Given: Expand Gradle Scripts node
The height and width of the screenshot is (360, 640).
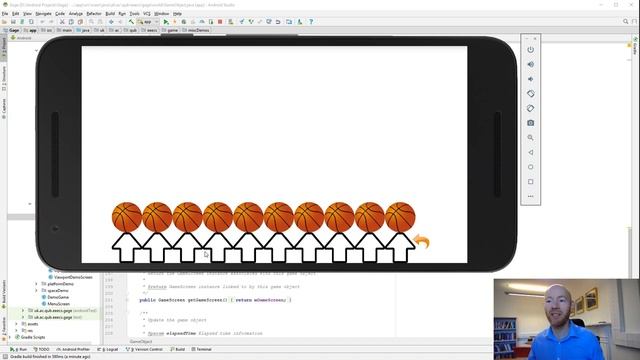Looking at the screenshot, I should 10,337.
